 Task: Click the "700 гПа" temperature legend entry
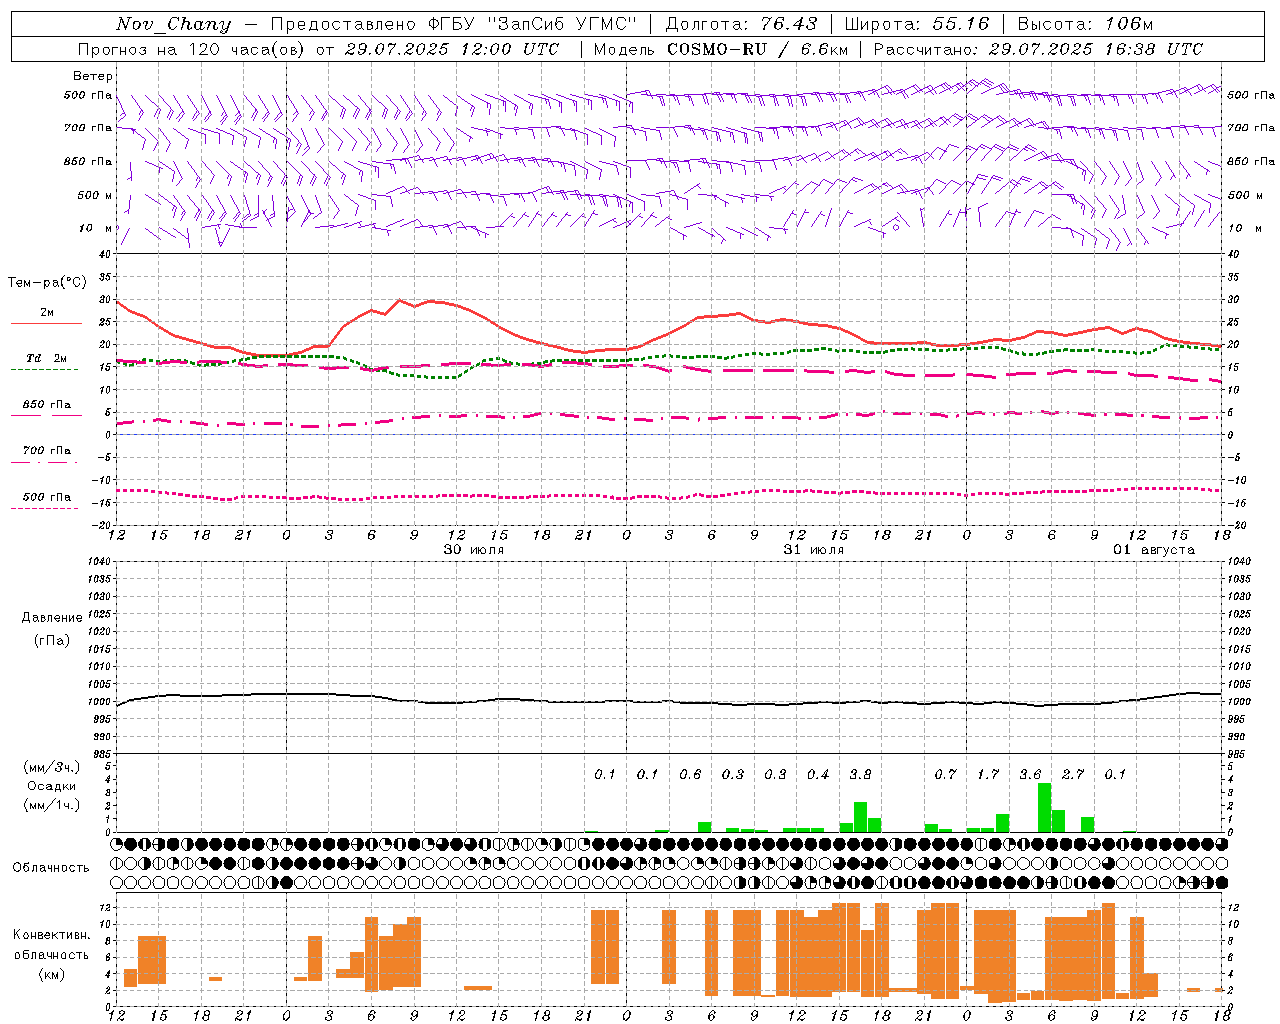click(47, 451)
